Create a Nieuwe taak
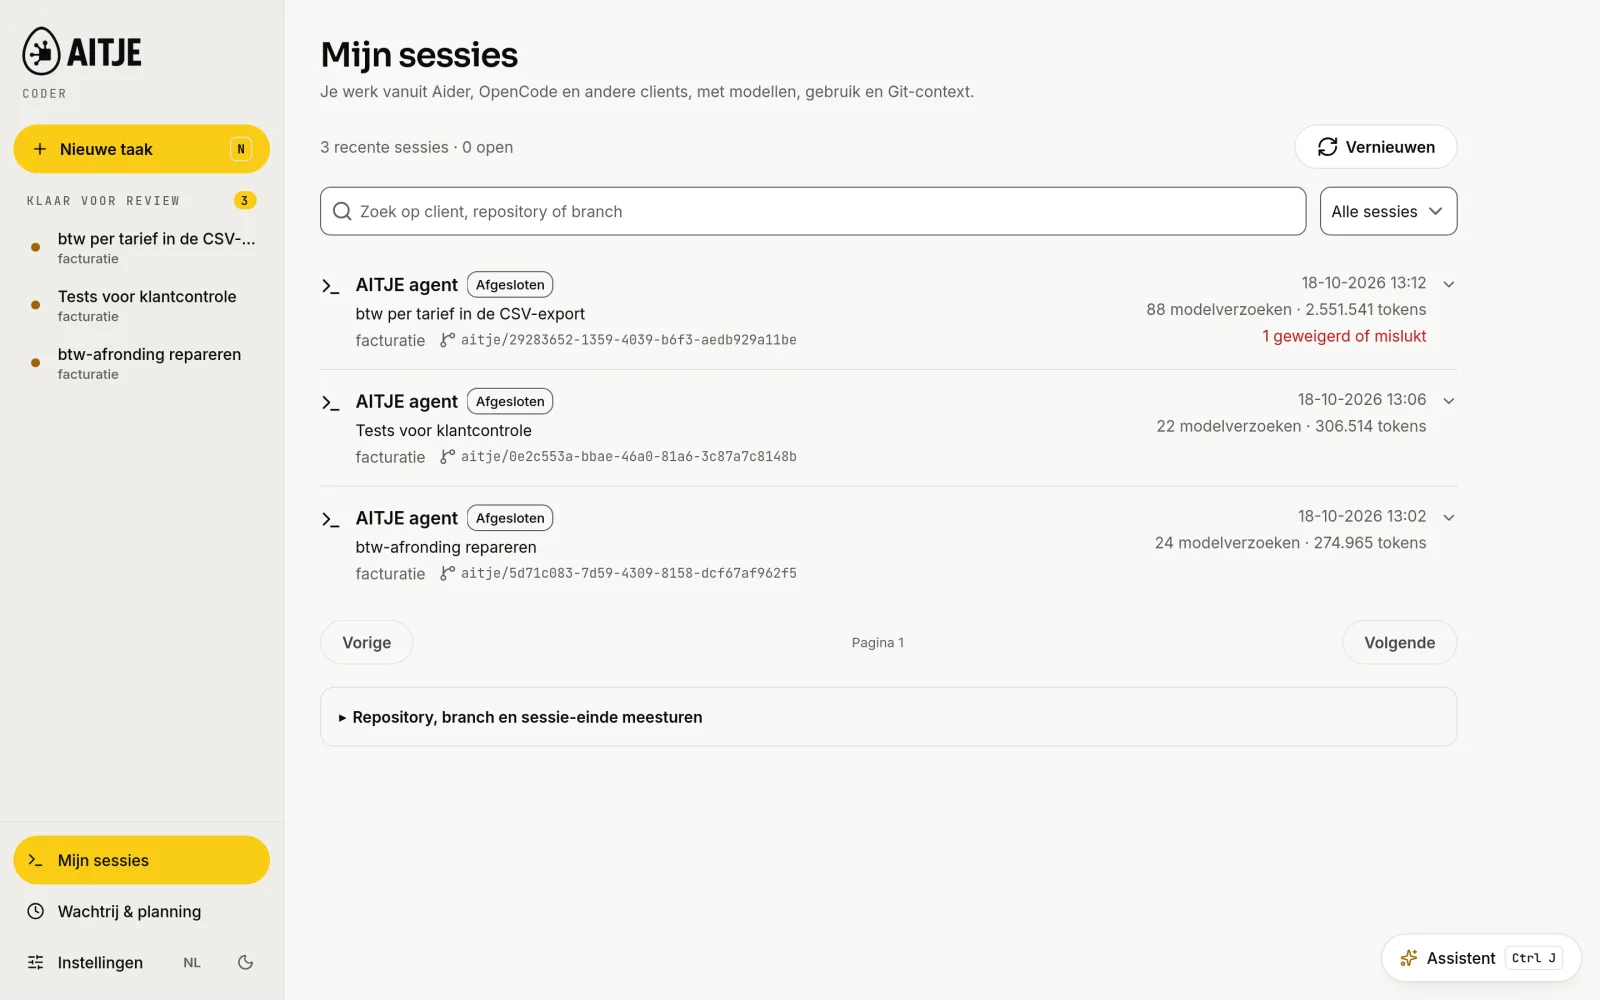Image resolution: width=1600 pixels, height=1000 pixels. (x=141, y=149)
